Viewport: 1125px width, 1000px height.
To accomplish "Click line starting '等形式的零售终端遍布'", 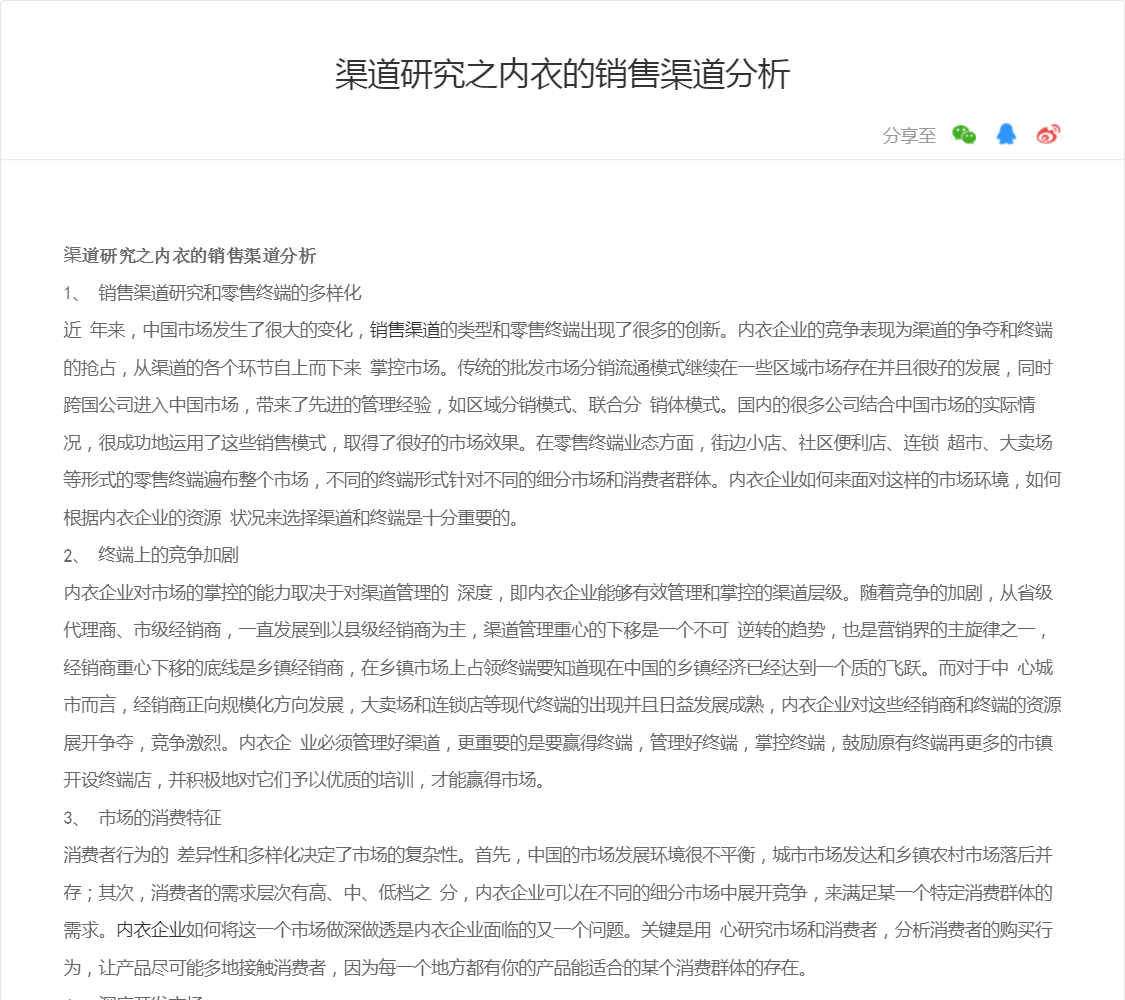I will 562,480.
